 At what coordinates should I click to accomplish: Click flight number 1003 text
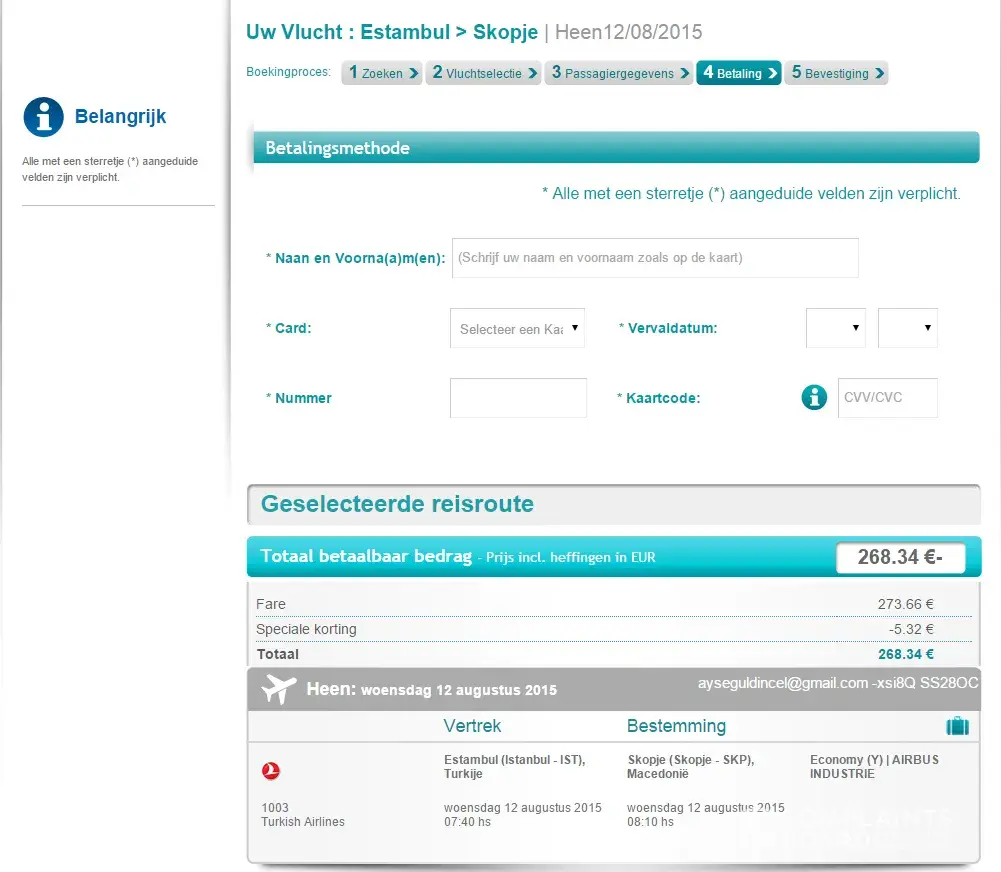point(275,808)
